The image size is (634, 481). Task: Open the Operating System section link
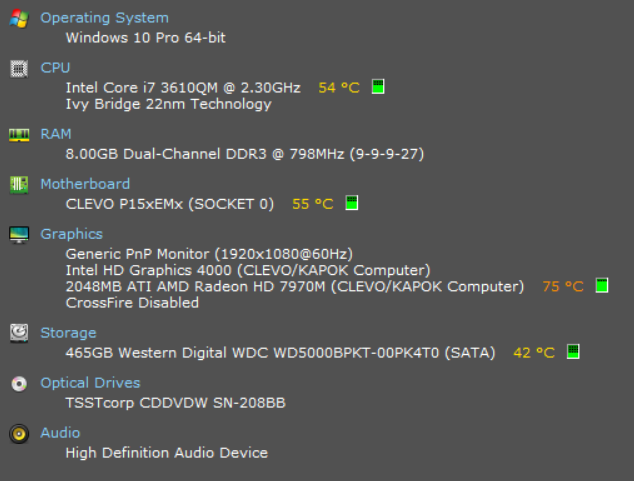104,18
